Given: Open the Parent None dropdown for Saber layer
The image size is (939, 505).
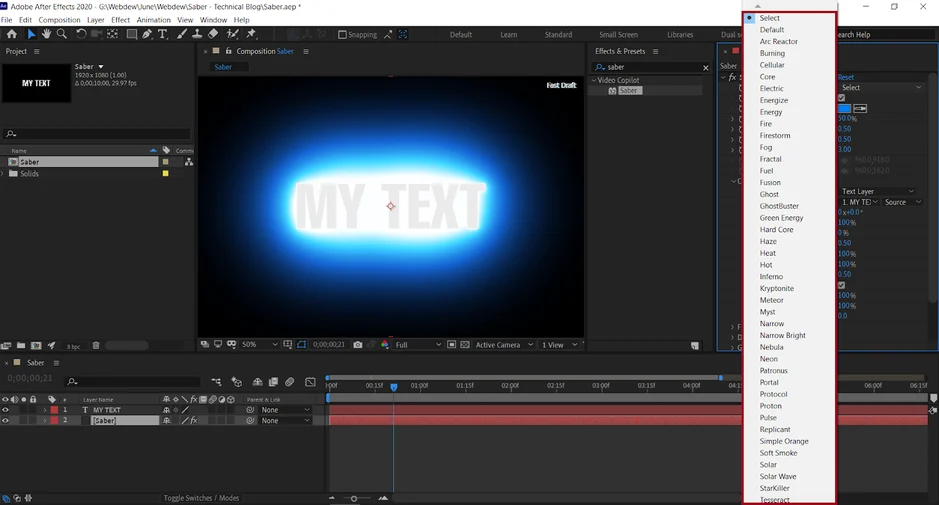Looking at the screenshot, I should [286, 421].
